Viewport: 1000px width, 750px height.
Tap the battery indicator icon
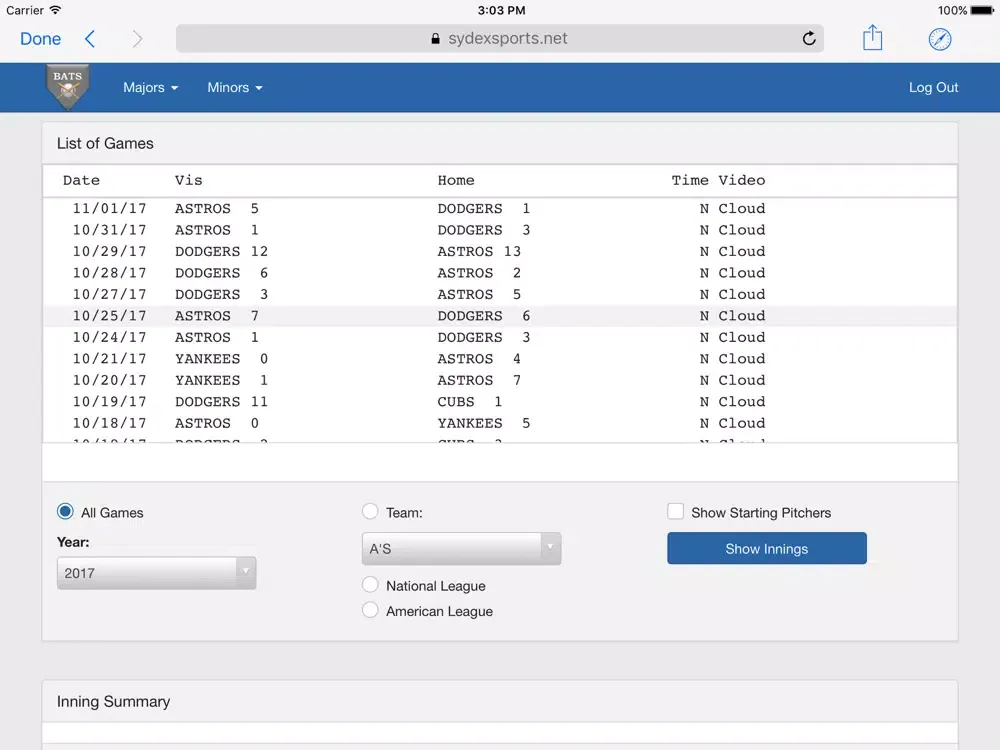point(982,10)
